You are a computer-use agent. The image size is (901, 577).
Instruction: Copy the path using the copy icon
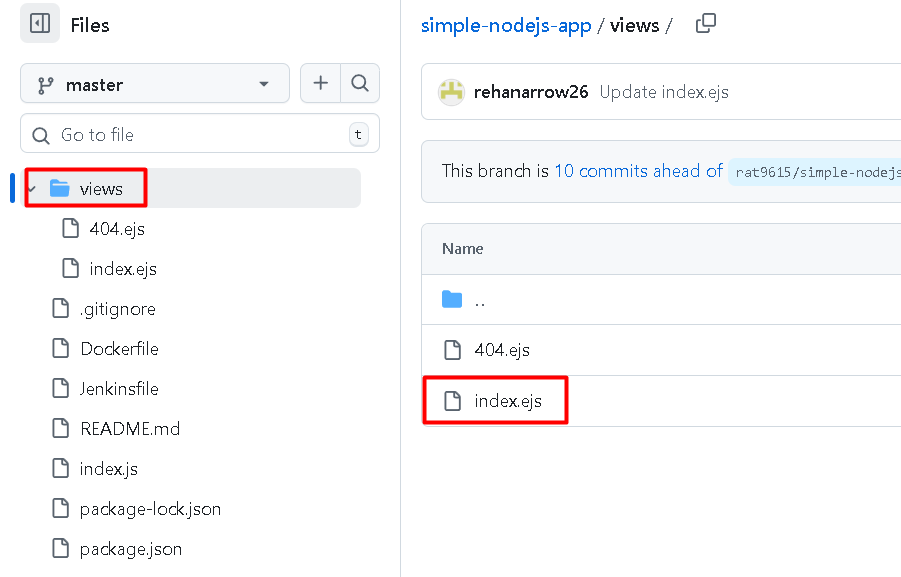[706, 24]
